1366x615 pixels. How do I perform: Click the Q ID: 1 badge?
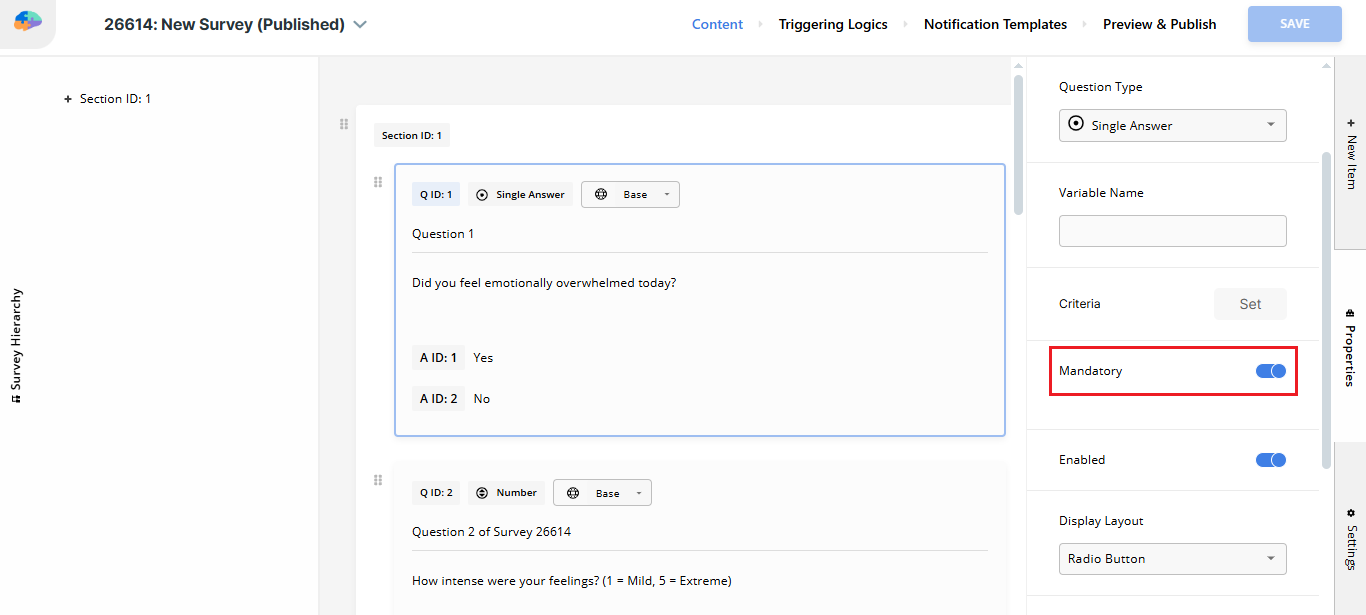(x=436, y=195)
